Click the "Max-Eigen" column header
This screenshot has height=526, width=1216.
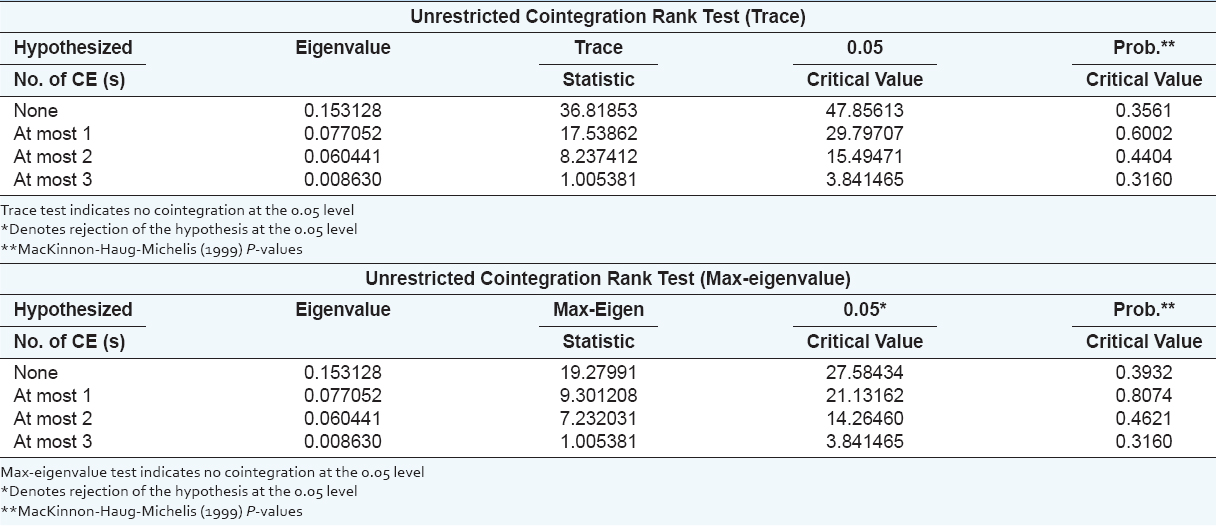click(x=598, y=310)
